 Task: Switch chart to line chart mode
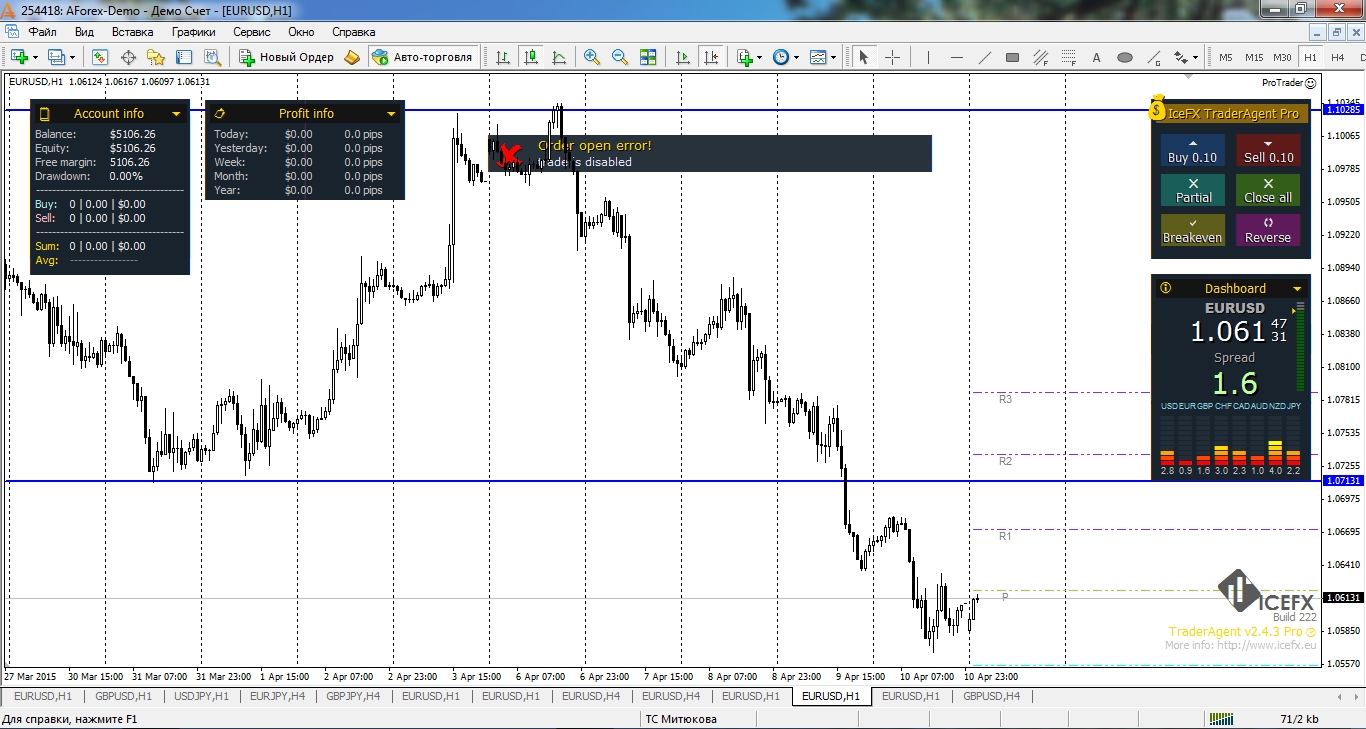(x=559, y=57)
